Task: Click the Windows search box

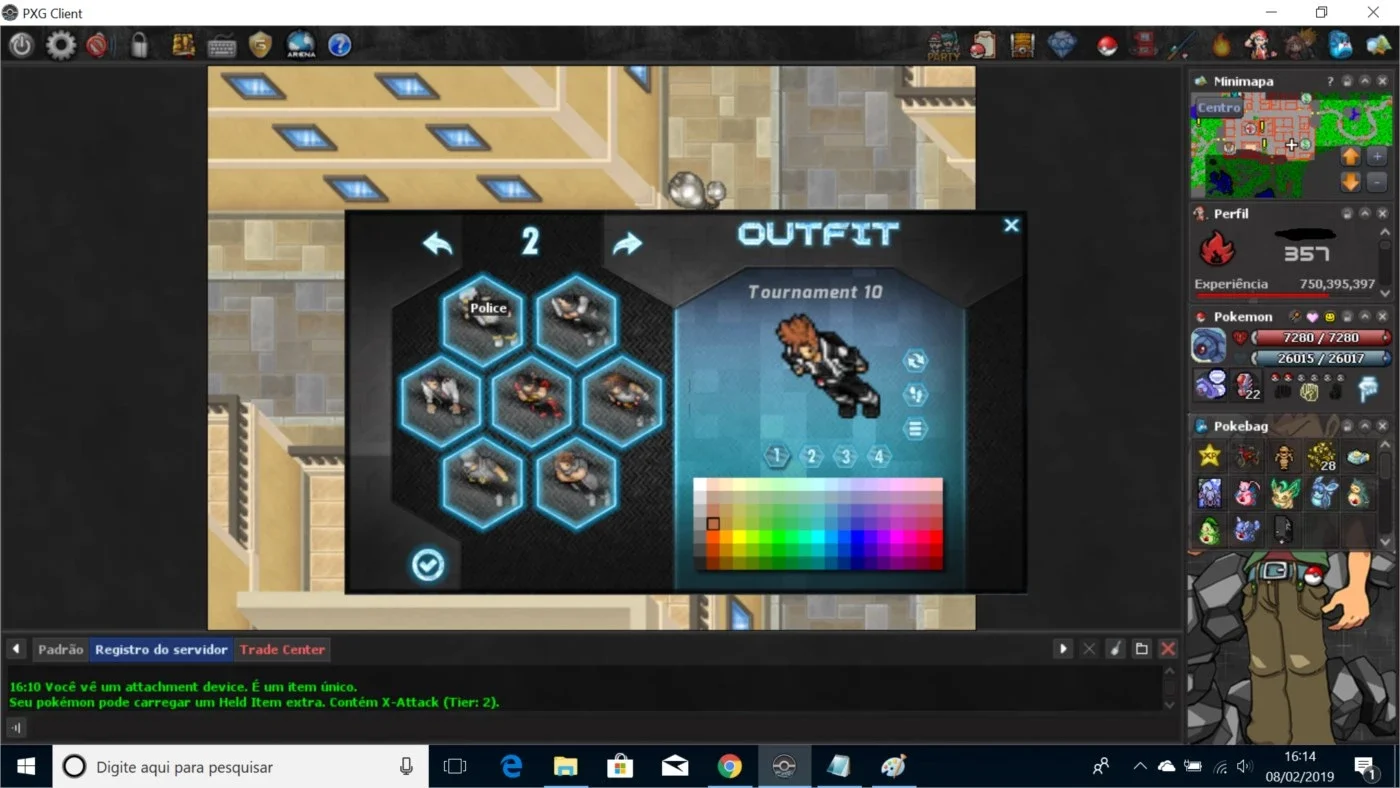Action: 241,767
